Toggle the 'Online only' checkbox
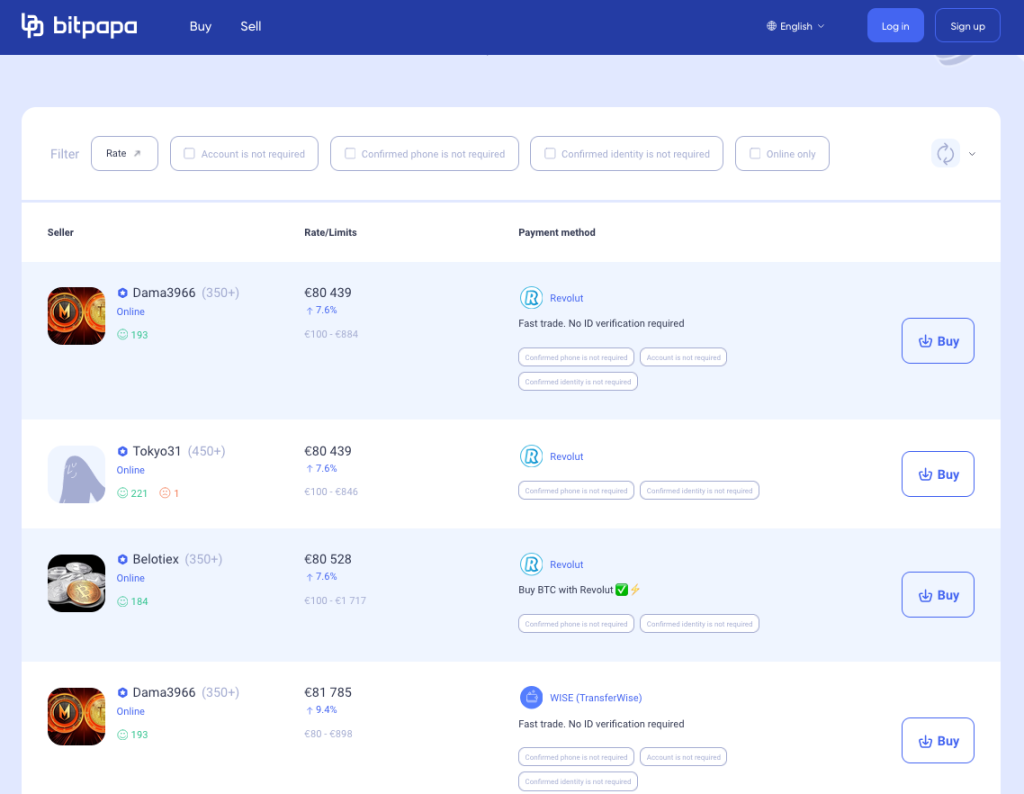The image size is (1024, 794). coord(755,154)
